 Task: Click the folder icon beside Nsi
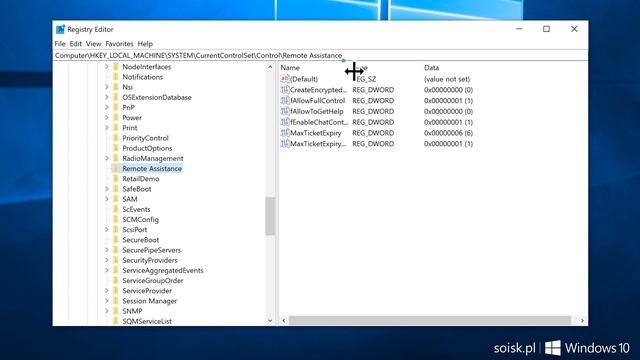click(116, 87)
